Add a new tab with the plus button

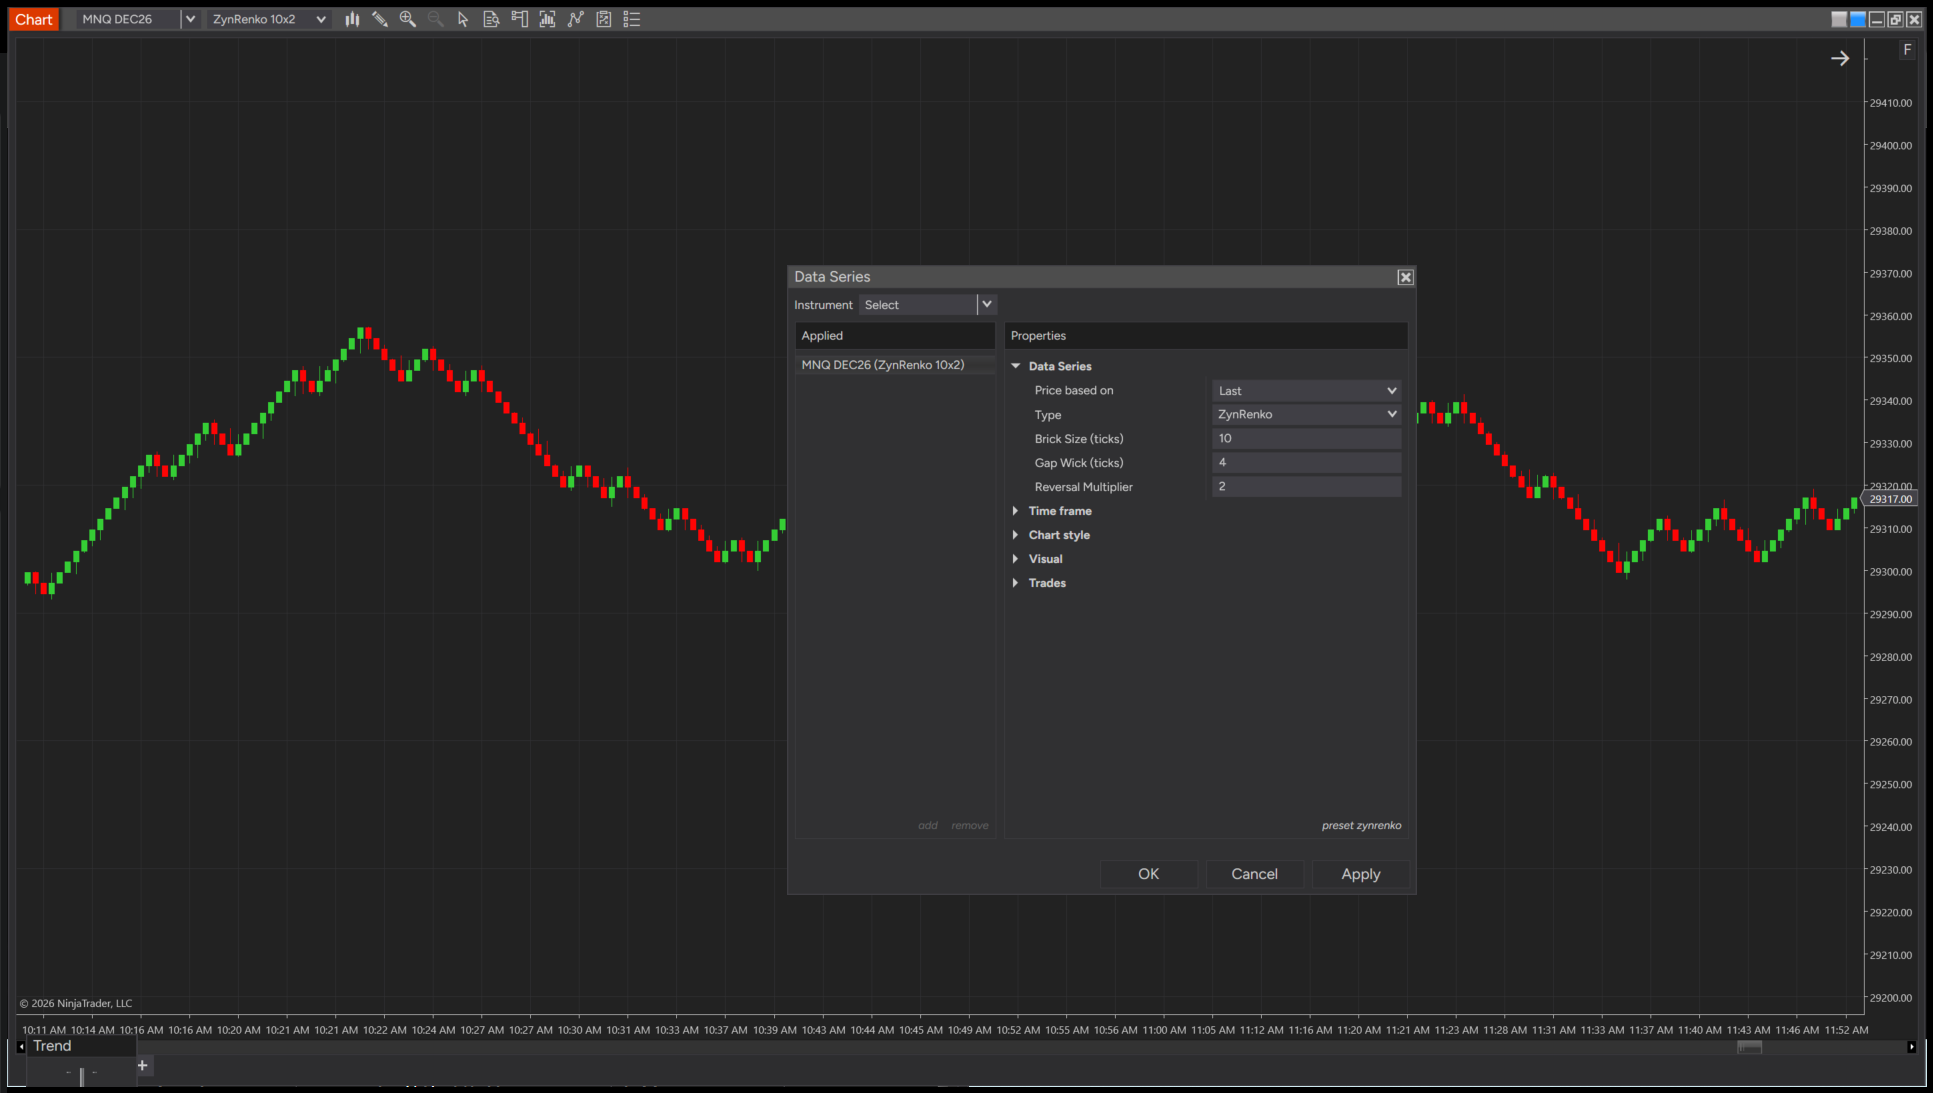(x=142, y=1065)
